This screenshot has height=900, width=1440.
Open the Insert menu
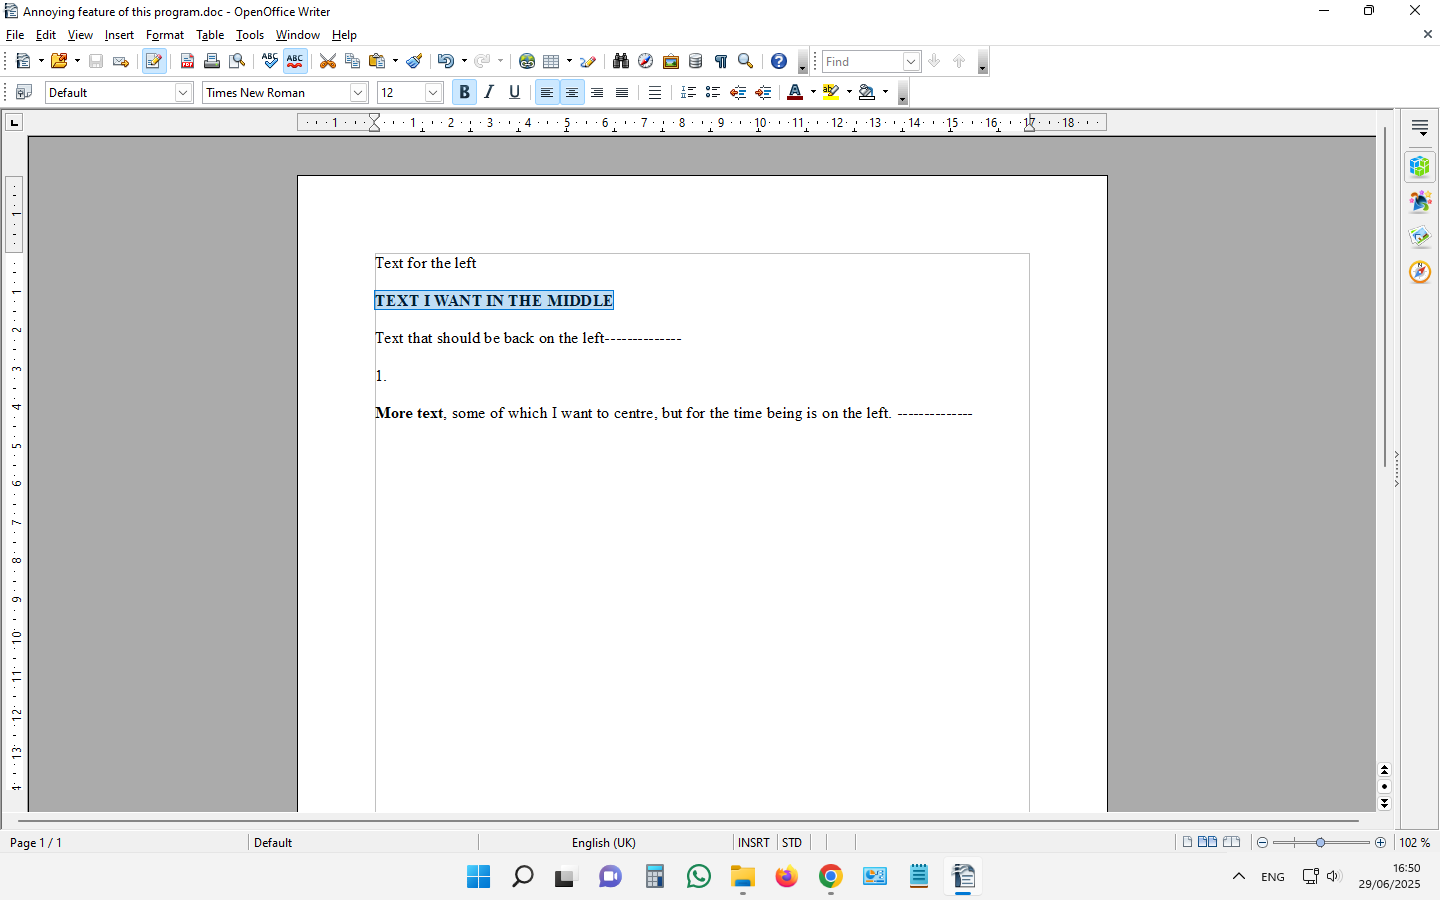(x=119, y=35)
